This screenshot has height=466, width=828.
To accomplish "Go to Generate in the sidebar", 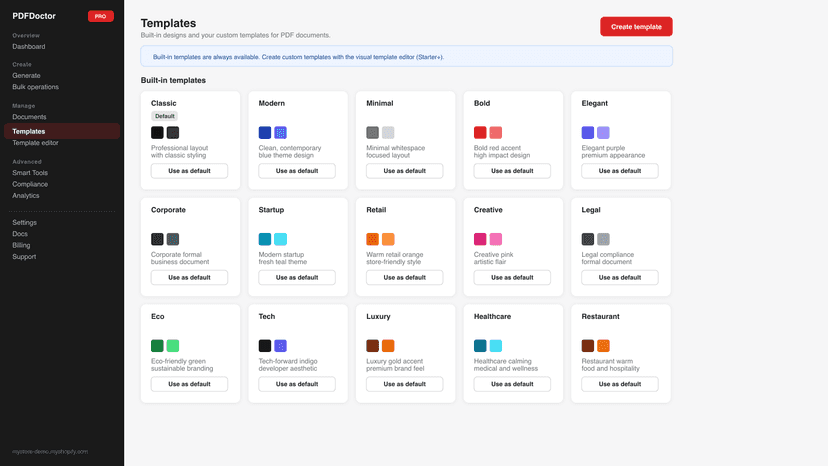I will [26, 76].
